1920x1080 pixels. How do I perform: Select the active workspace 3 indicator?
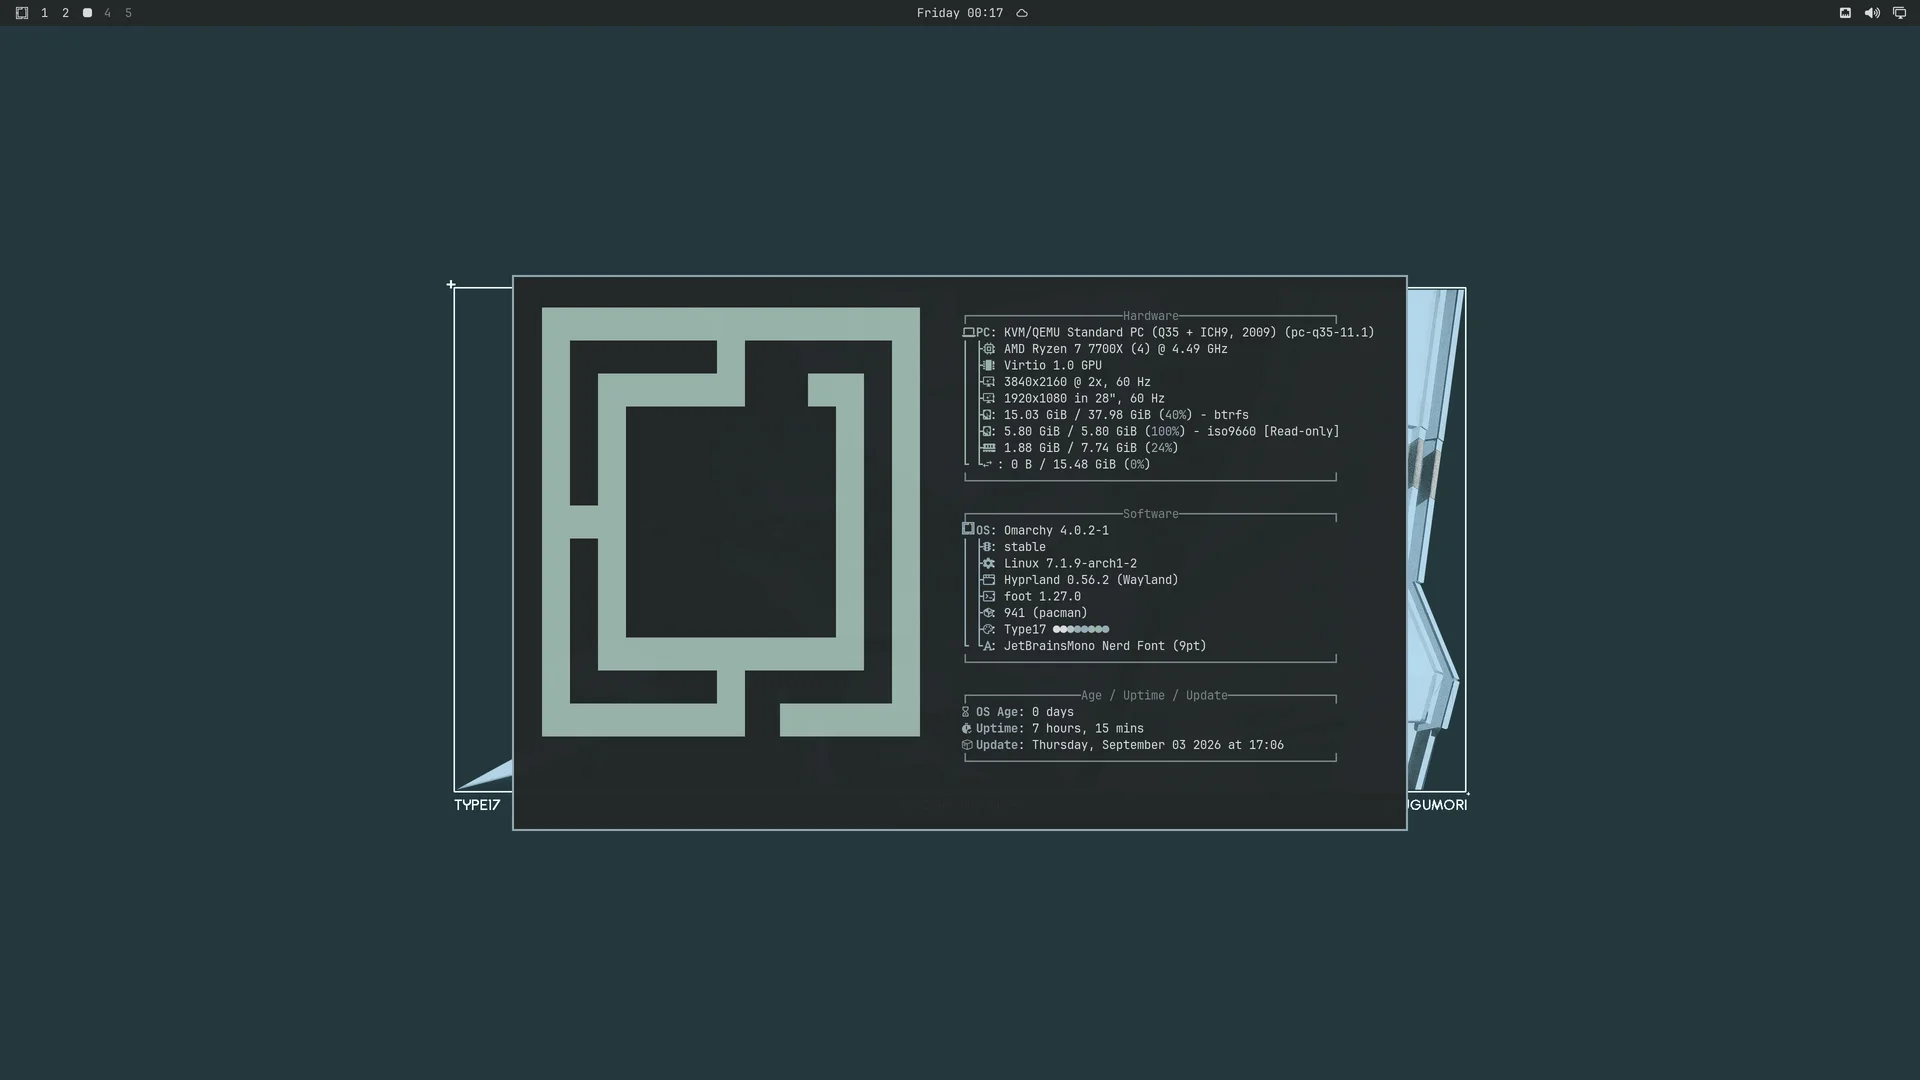87,13
